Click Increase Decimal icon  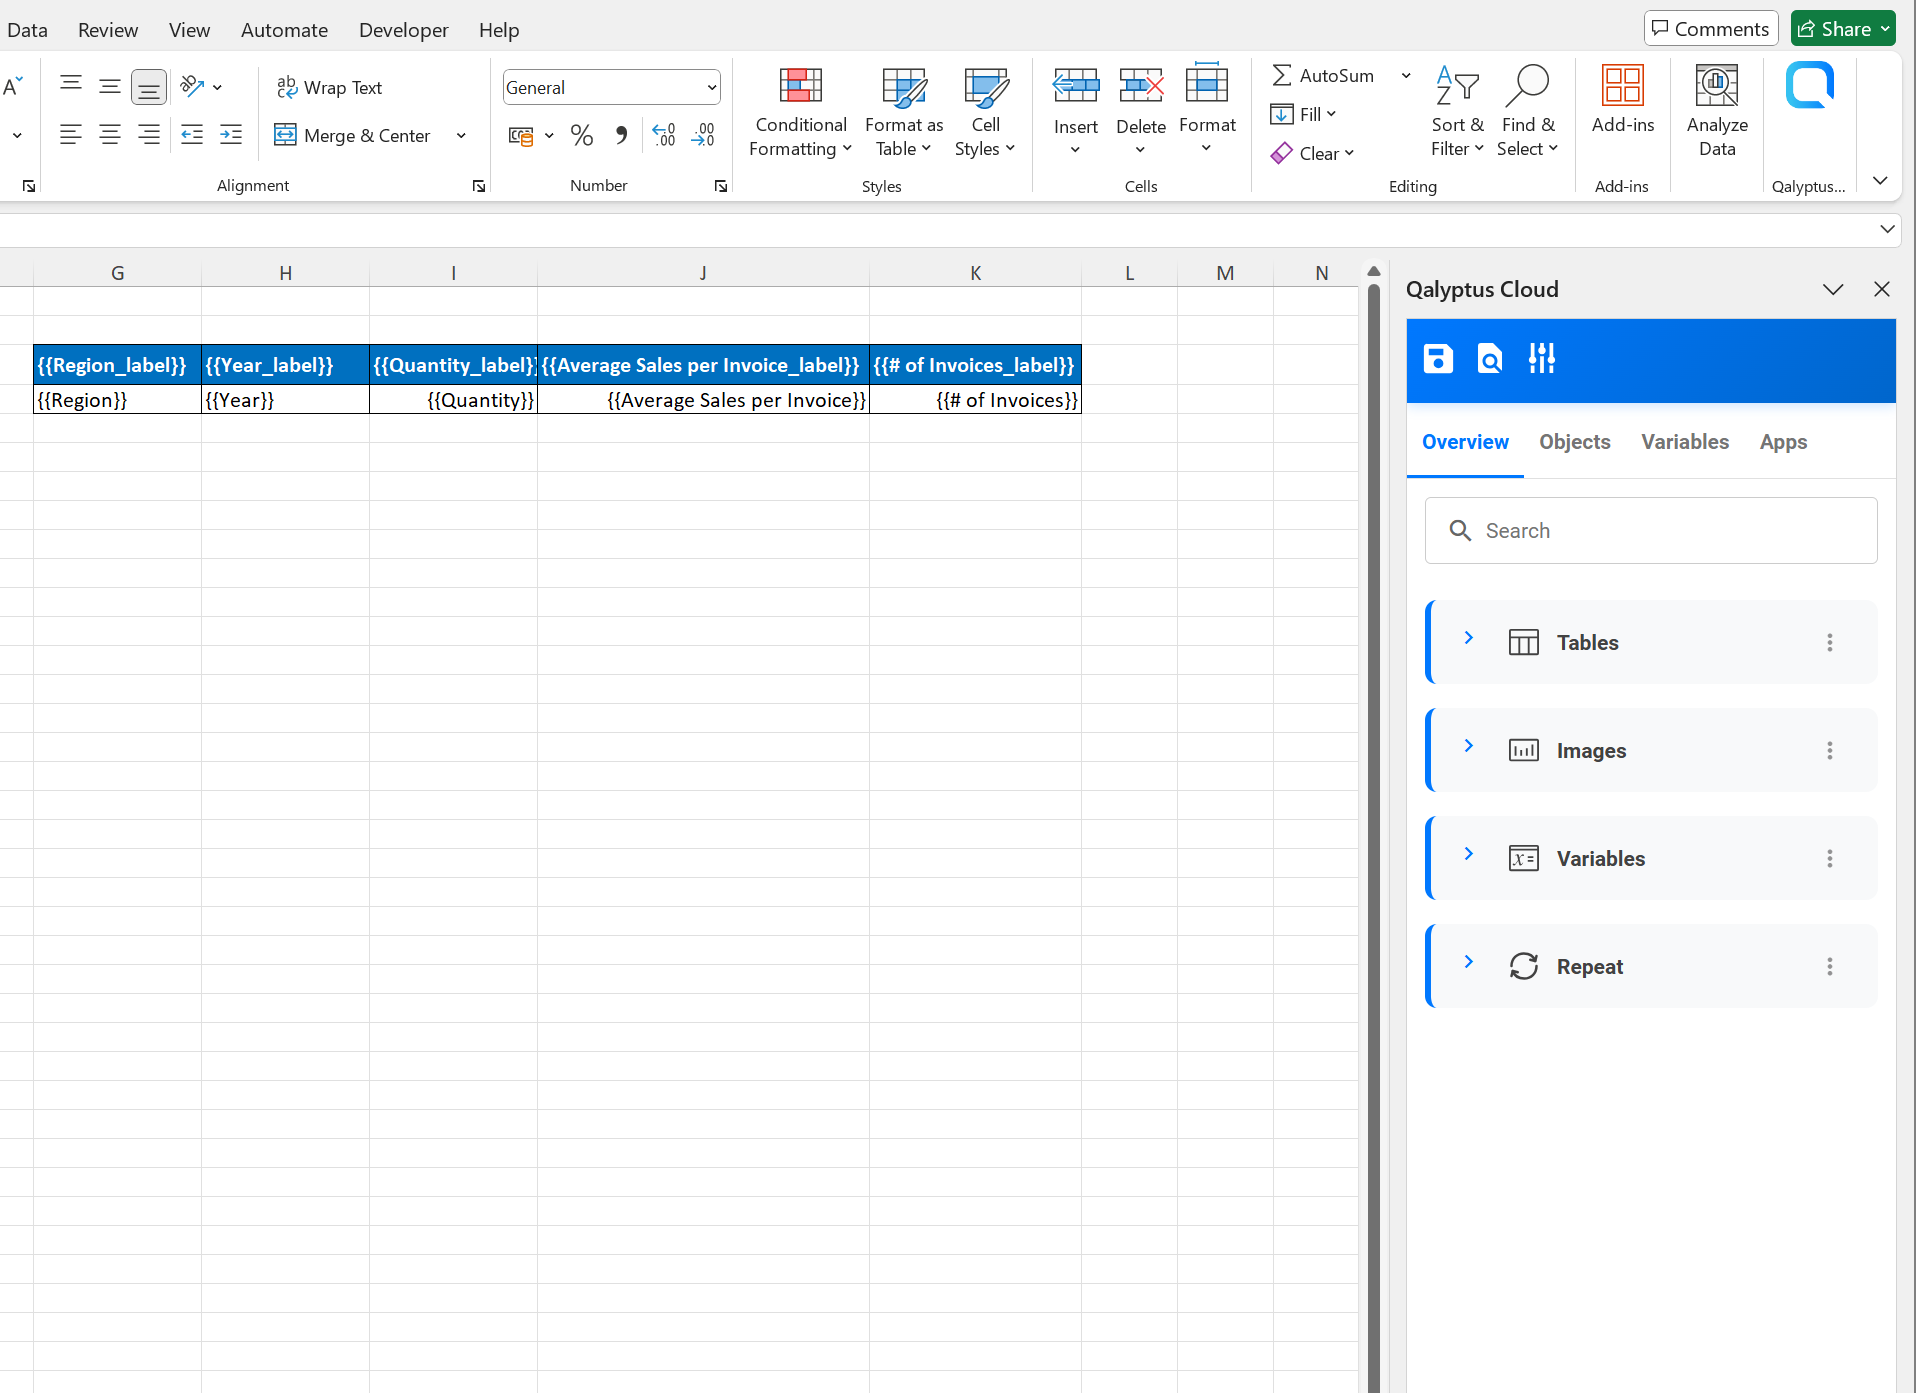(663, 134)
